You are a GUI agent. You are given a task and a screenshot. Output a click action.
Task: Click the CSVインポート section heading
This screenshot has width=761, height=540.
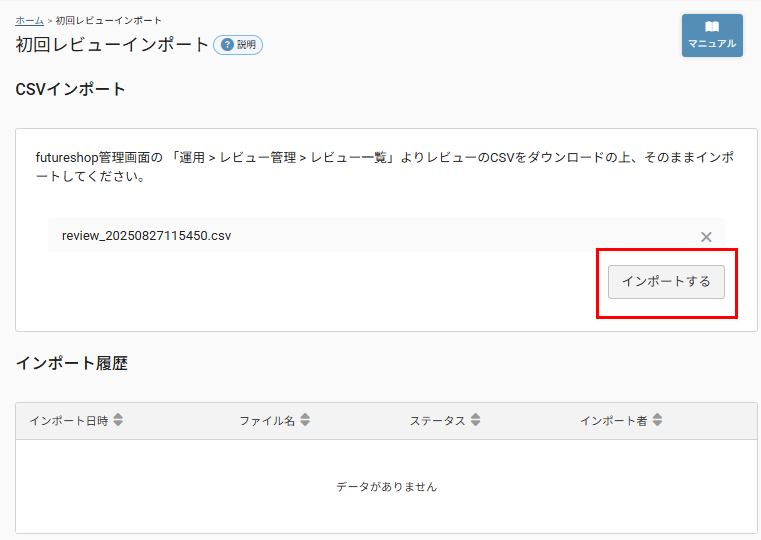71,90
